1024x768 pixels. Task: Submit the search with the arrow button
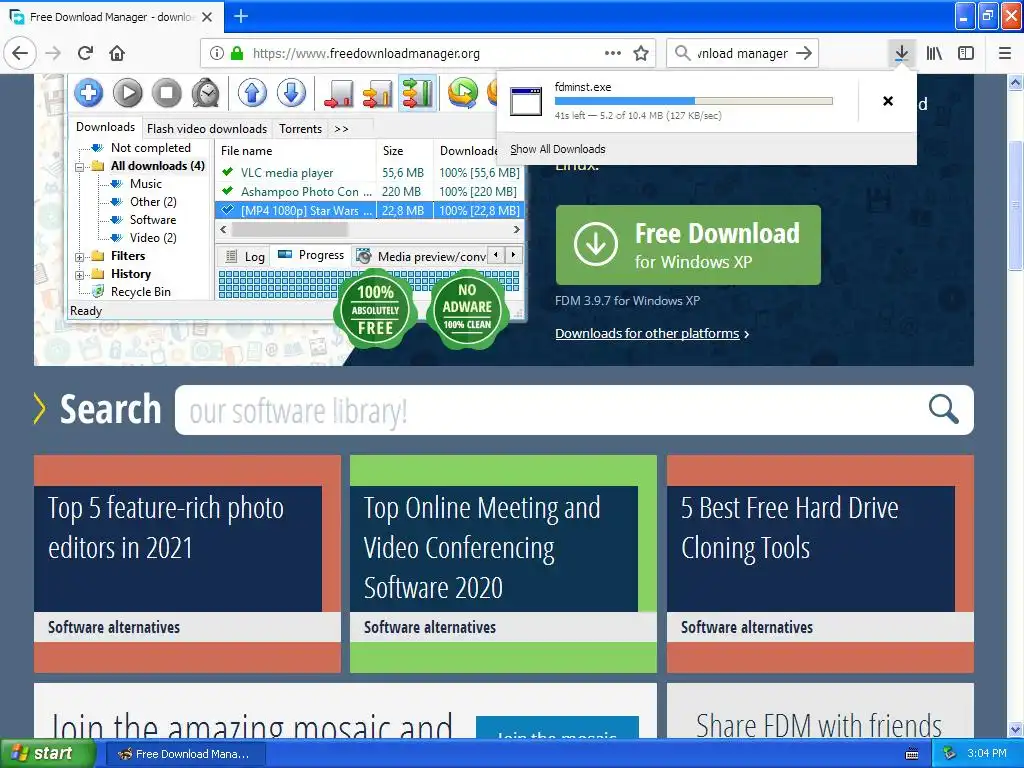tap(804, 53)
